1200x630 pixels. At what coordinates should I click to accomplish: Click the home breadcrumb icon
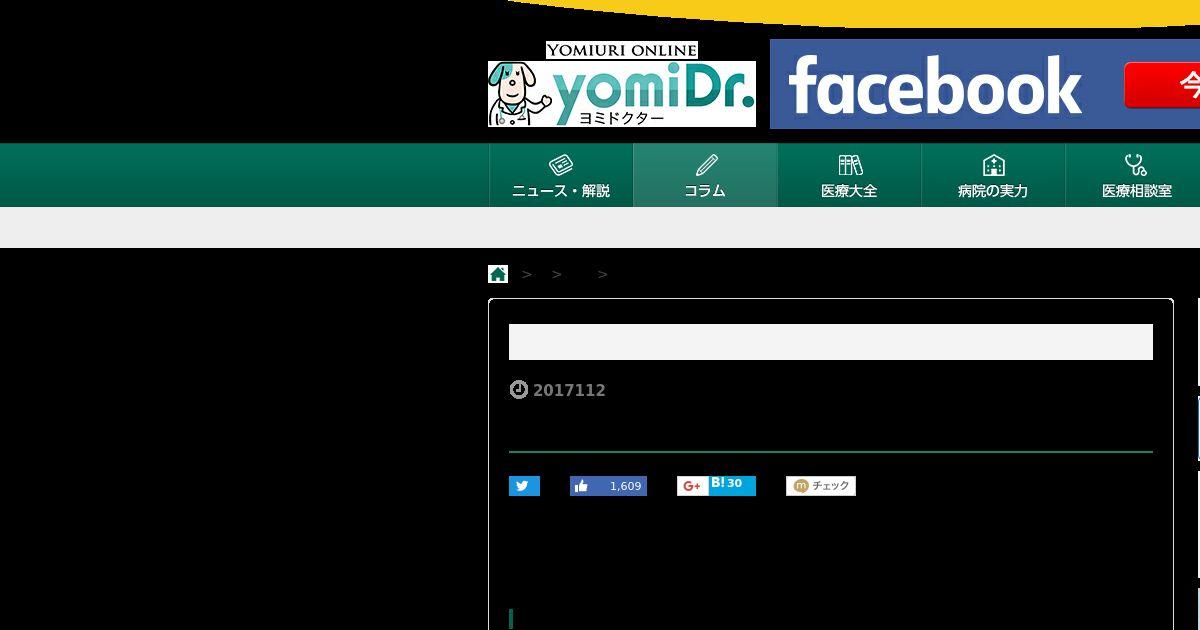(498, 274)
